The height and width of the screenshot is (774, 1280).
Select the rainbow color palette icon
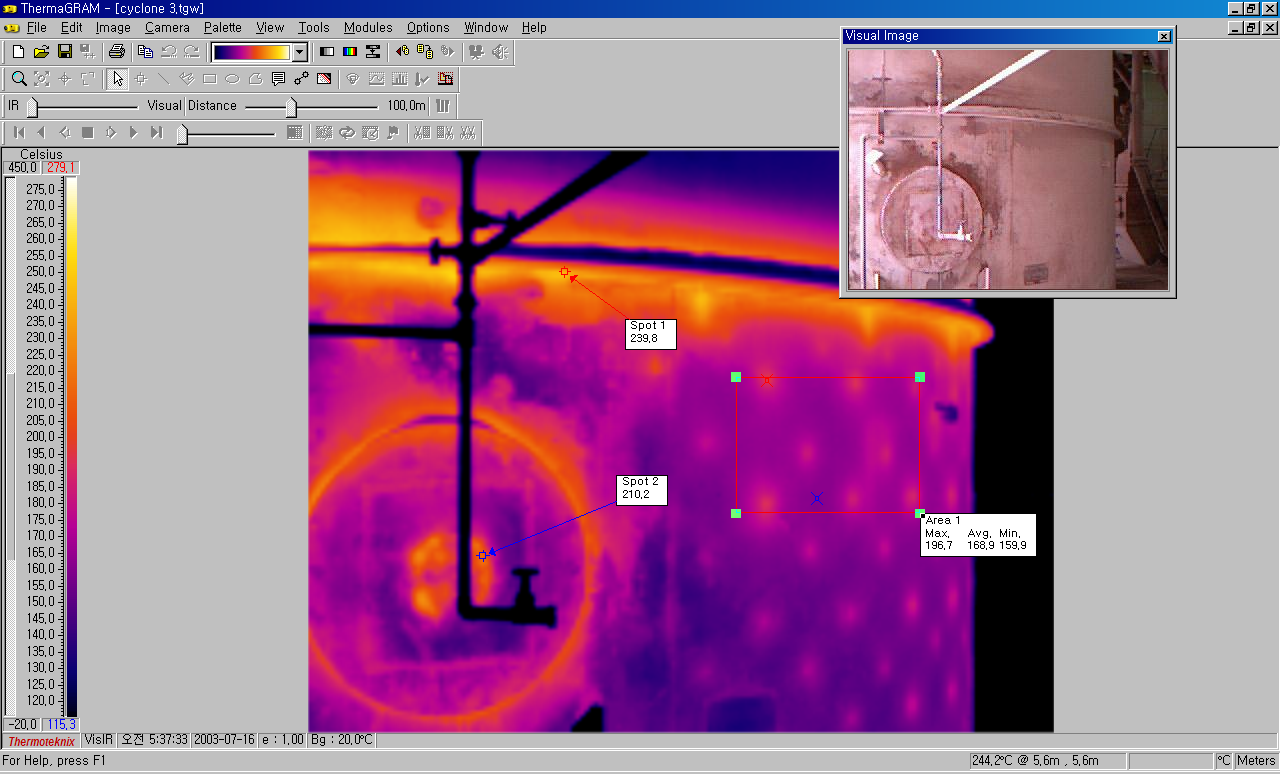click(349, 52)
